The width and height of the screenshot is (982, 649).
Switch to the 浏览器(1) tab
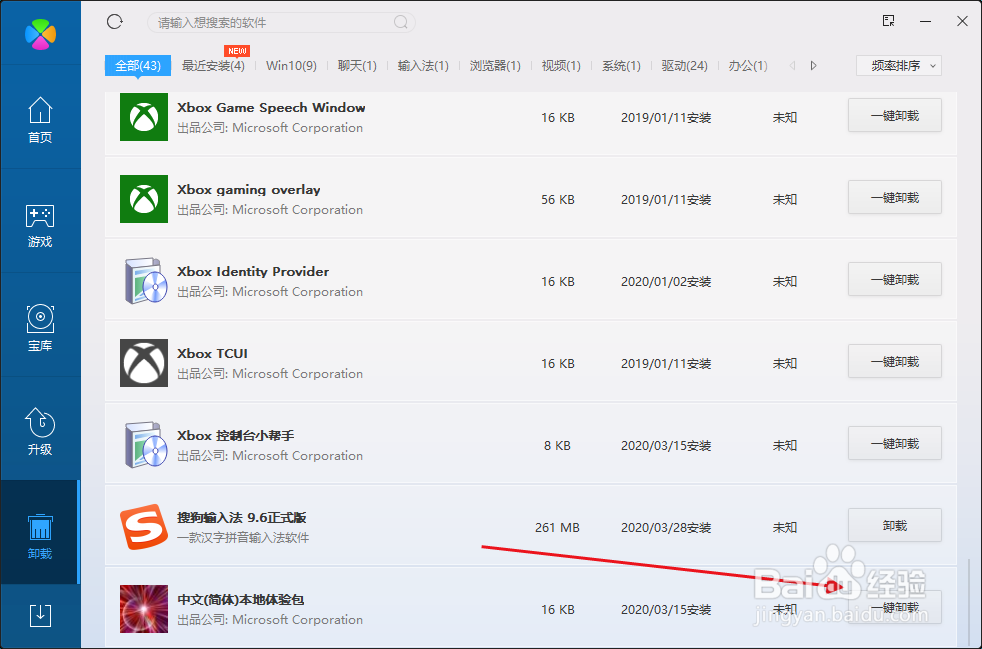click(x=495, y=65)
